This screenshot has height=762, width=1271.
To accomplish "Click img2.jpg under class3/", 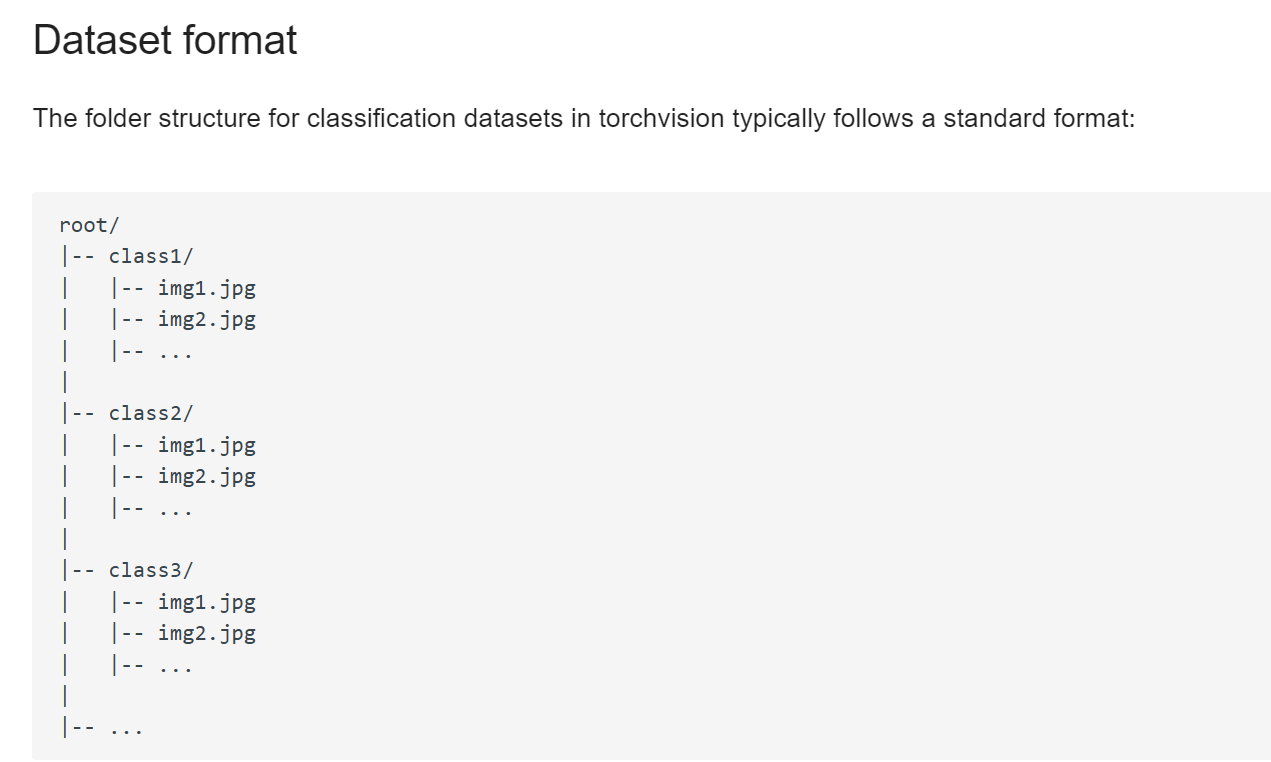I will coord(207,633).
